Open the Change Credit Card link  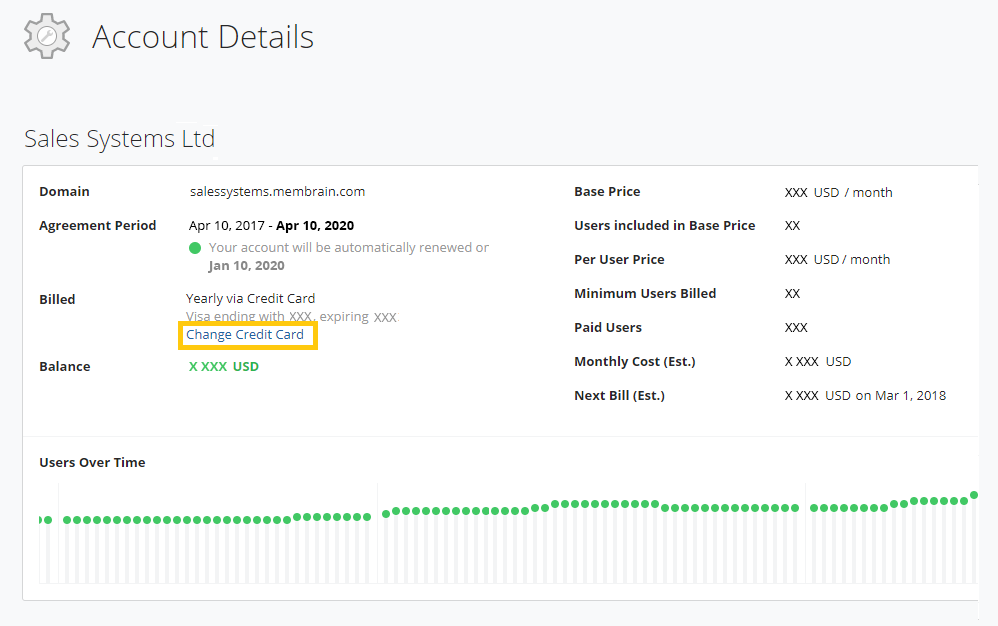(x=245, y=335)
